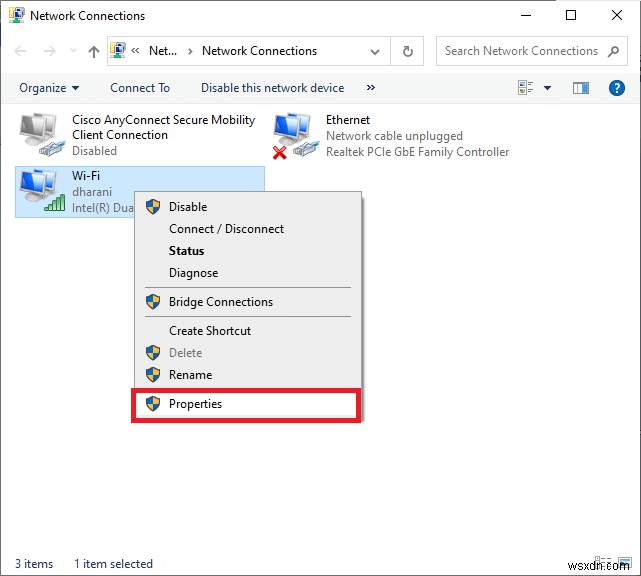641x576 pixels.
Task: Open Properties from the context menu
Action: (248, 404)
